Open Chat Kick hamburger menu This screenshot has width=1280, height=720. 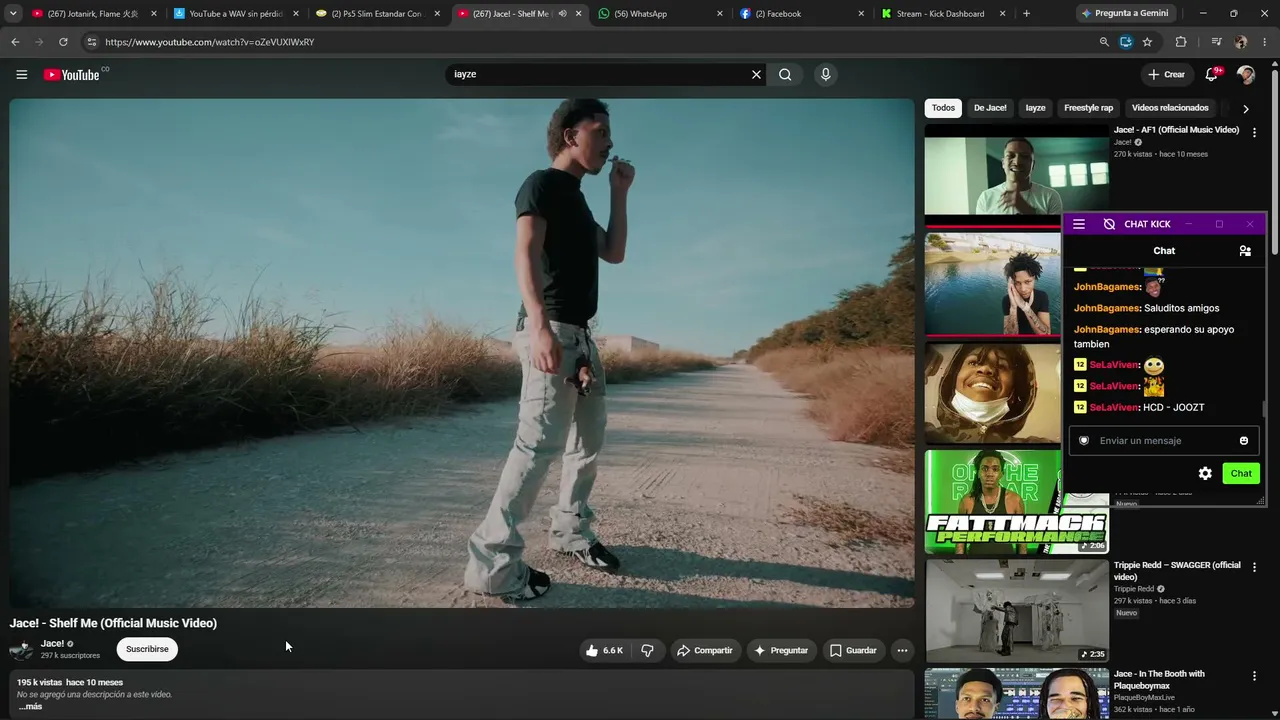click(1079, 224)
